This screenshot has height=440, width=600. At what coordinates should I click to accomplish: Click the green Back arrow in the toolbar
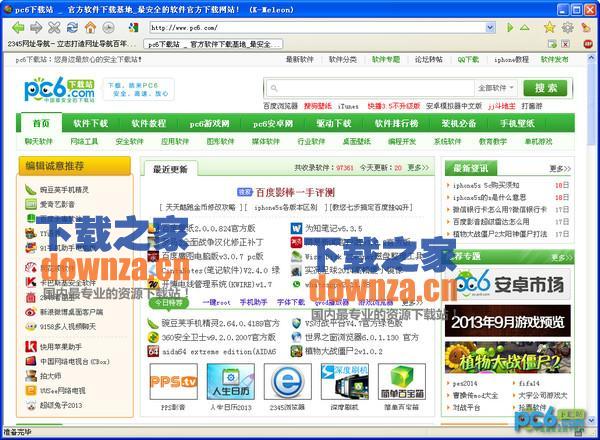[x=18, y=27]
